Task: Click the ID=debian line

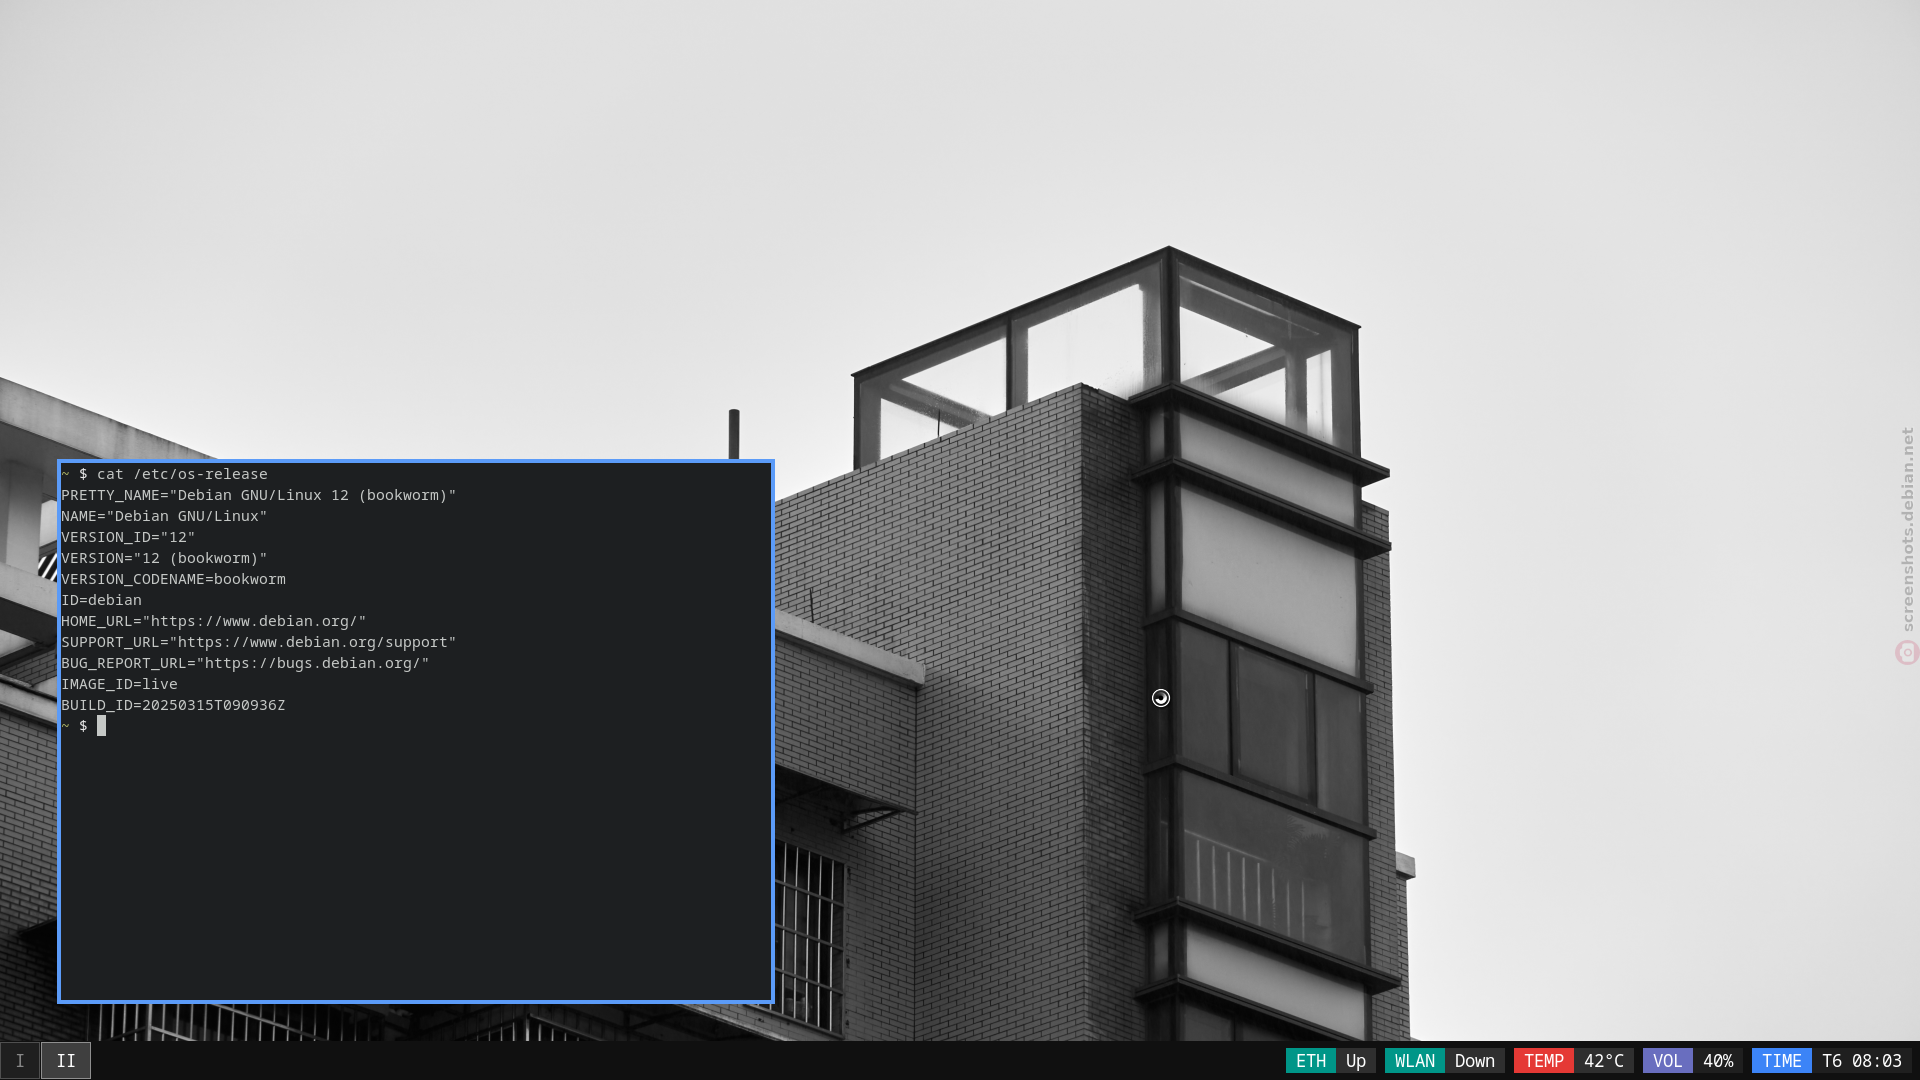Action: pyautogui.click(x=101, y=600)
